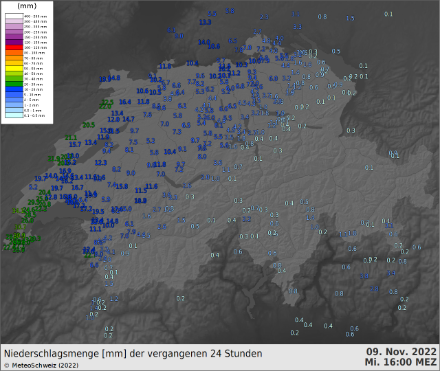Click the 14.7 measurement on the map
The height and width of the screenshot is (371, 440).
pyautogui.click(x=128, y=119)
